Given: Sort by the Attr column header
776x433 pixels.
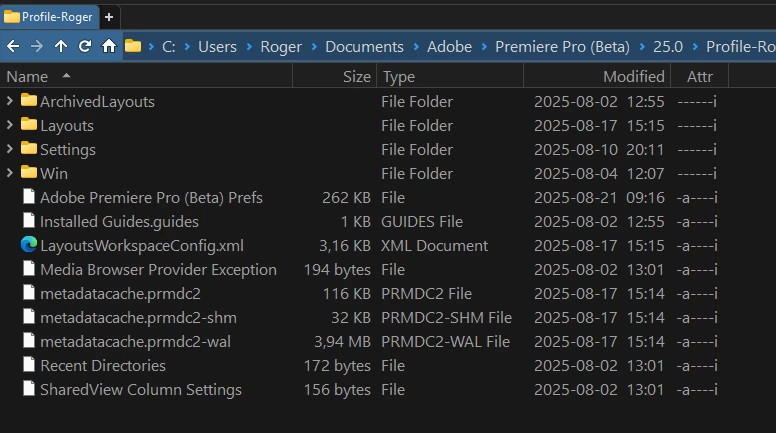Looking at the screenshot, I should (699, 77).
